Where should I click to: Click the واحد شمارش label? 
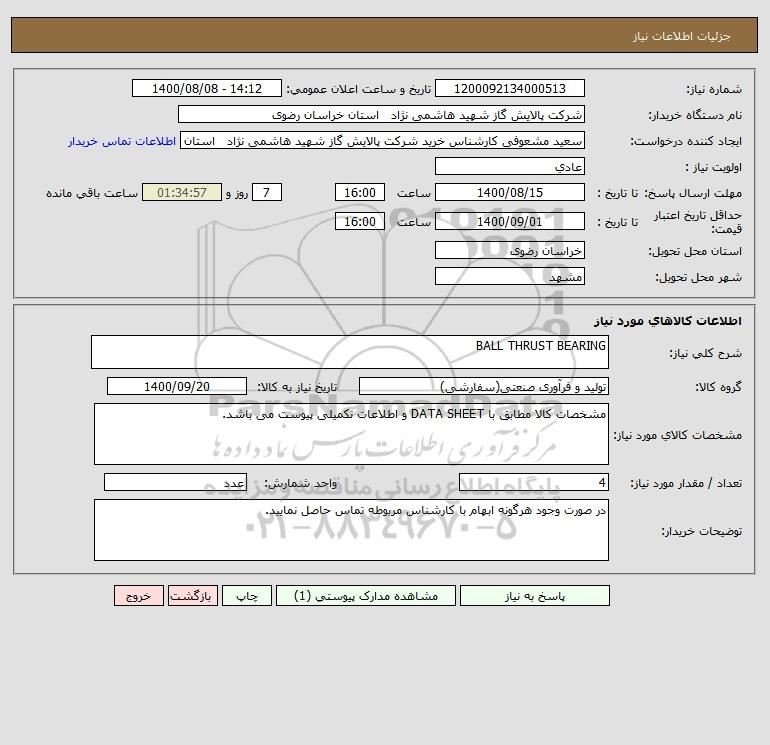point(301,483)
